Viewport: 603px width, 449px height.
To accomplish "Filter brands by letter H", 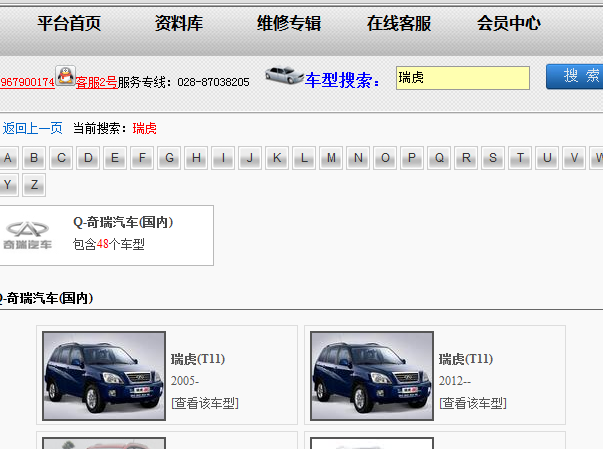I will click(196, 158).
